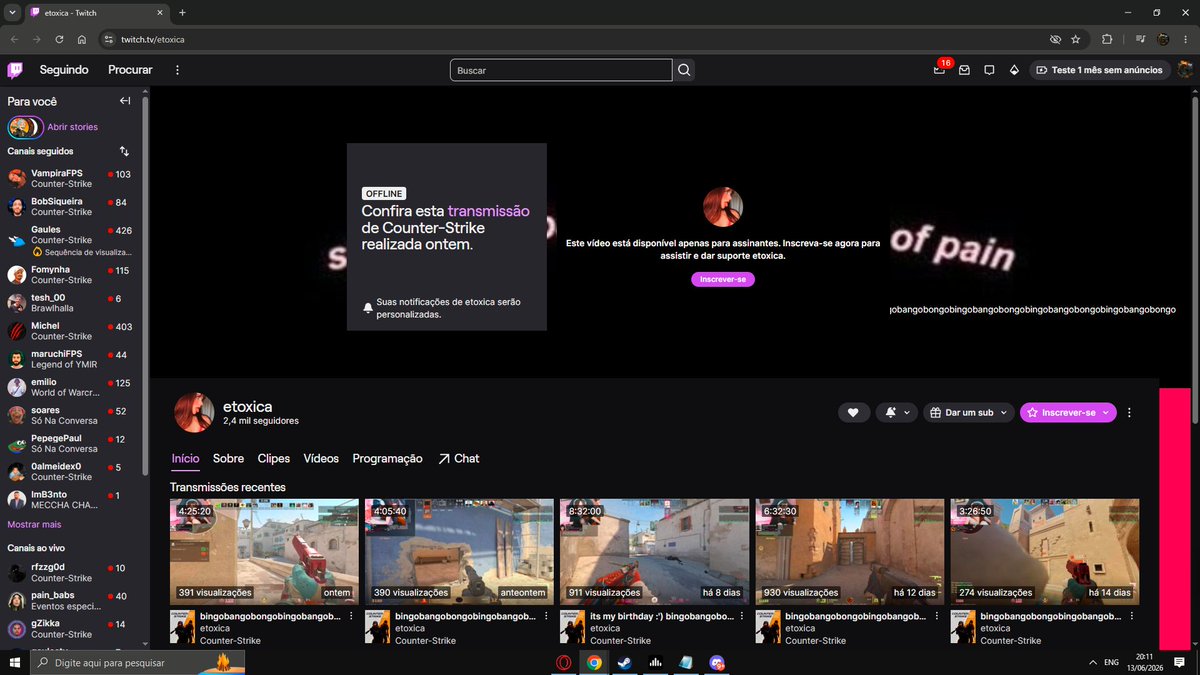Click the transmissão link in offline card

click(488, 211)
